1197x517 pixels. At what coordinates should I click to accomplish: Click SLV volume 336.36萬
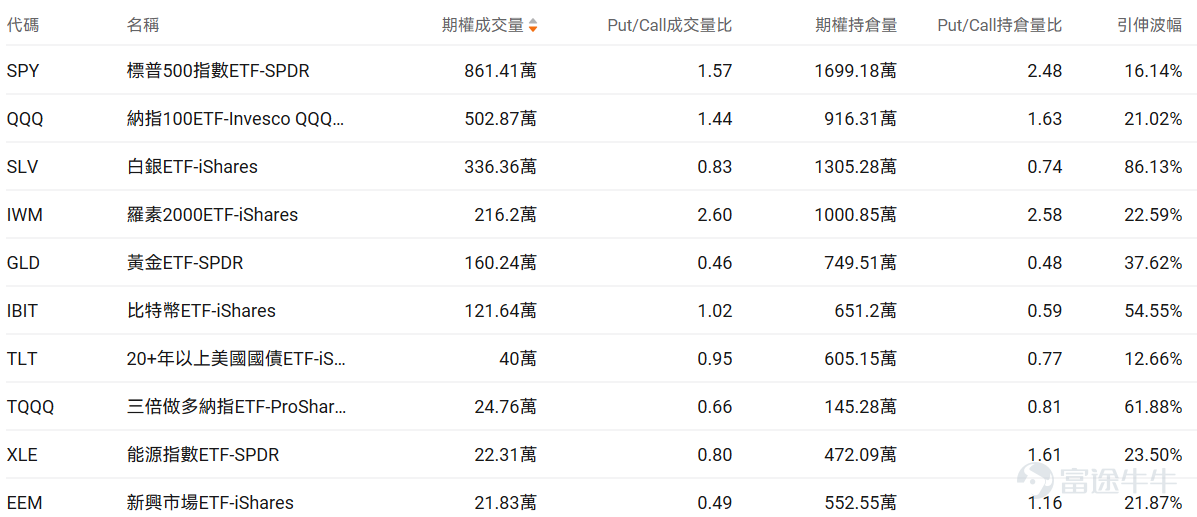[500, 166]
